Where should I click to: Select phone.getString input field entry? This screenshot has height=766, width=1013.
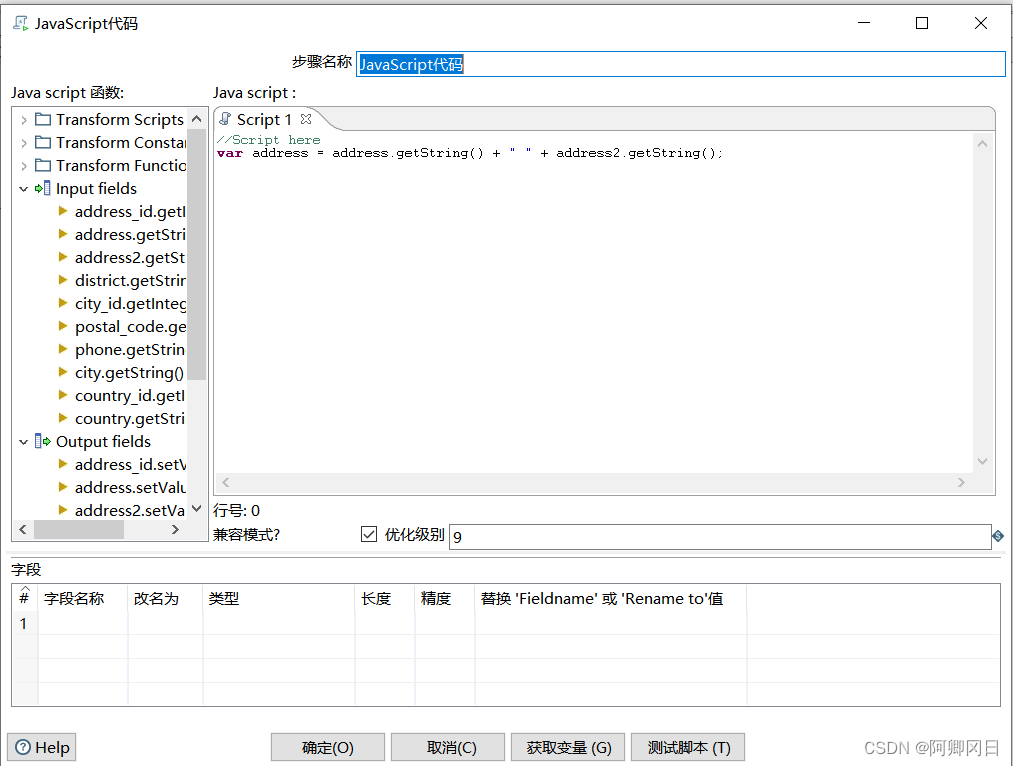[x=129, y=350]
